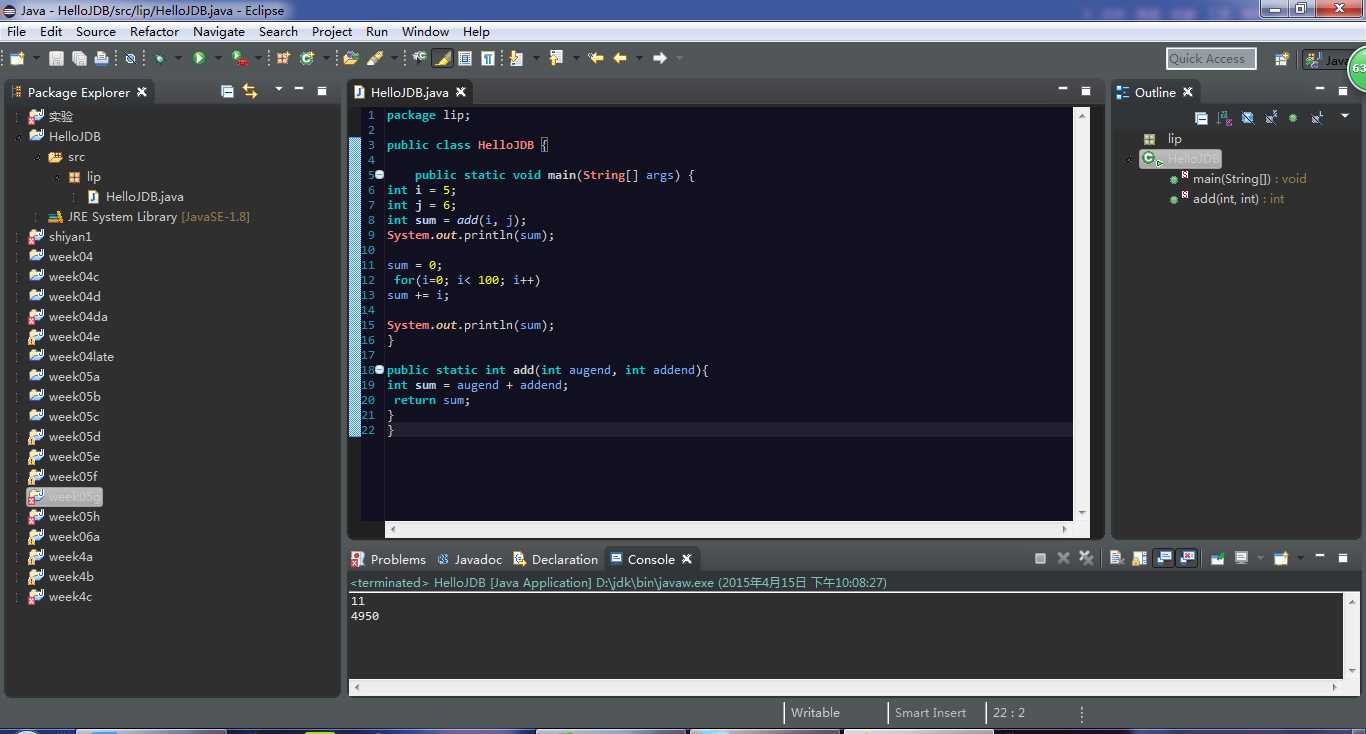The height and width of the screenshot is (734, 1366).
Task: Open Package Explorer View Menu dropdown
Action: pyautogui.click(x=278, y=89)
